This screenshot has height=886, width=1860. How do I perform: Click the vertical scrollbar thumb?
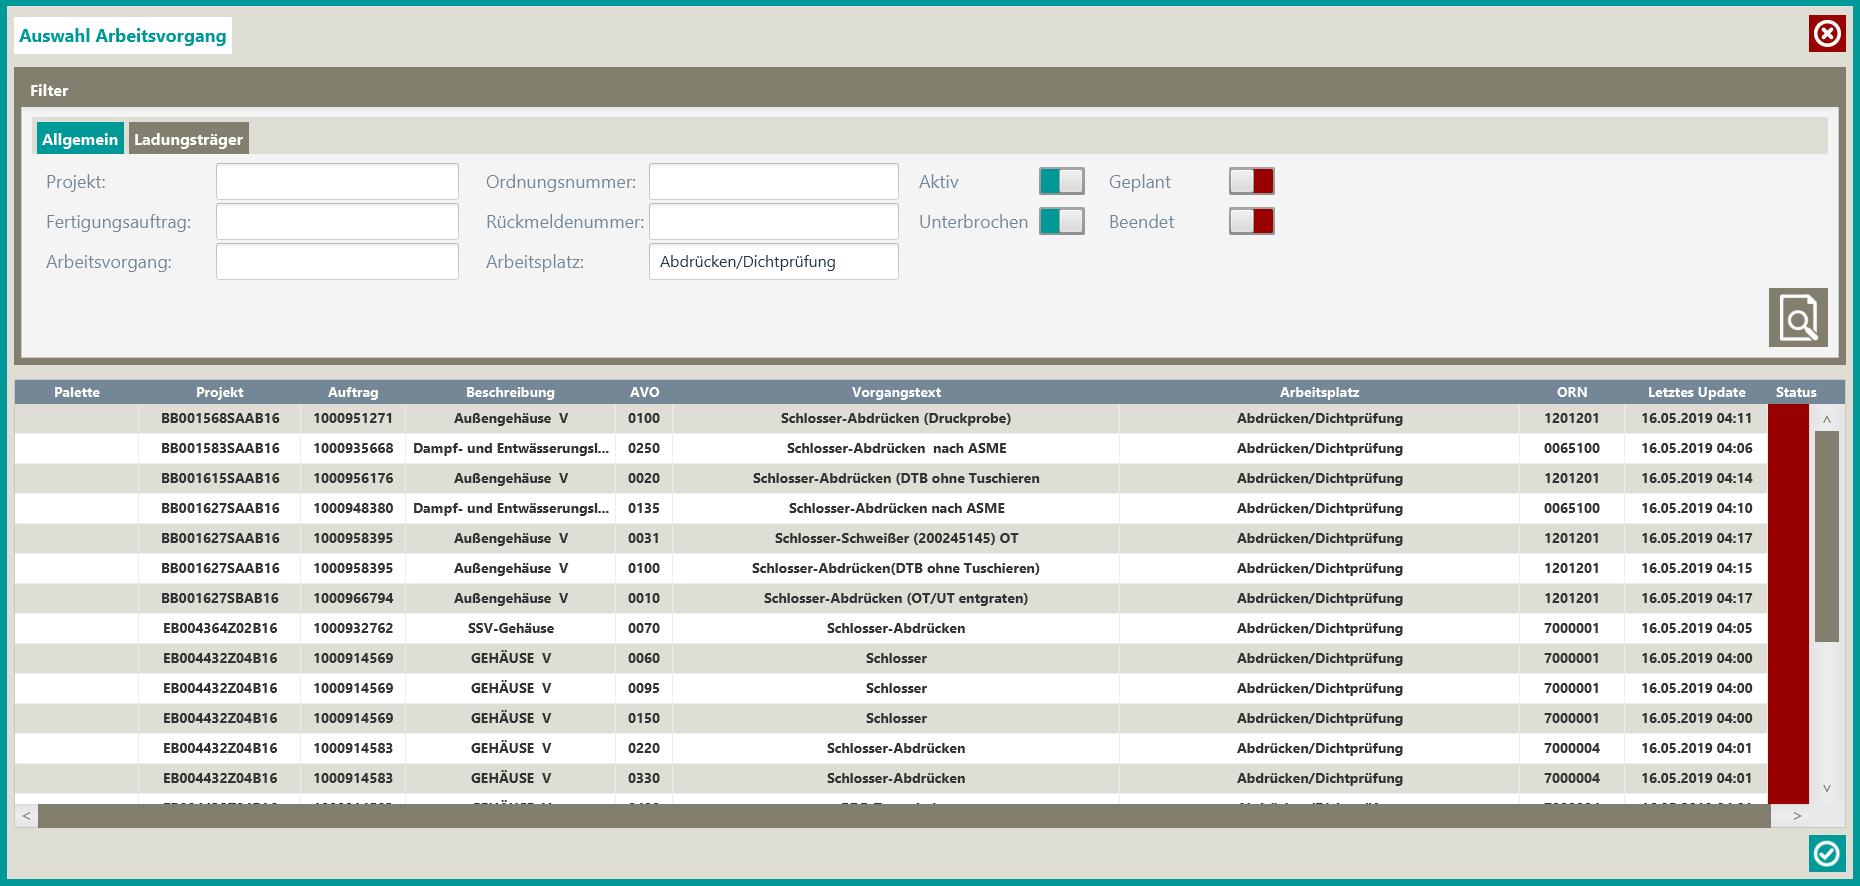1826,536
